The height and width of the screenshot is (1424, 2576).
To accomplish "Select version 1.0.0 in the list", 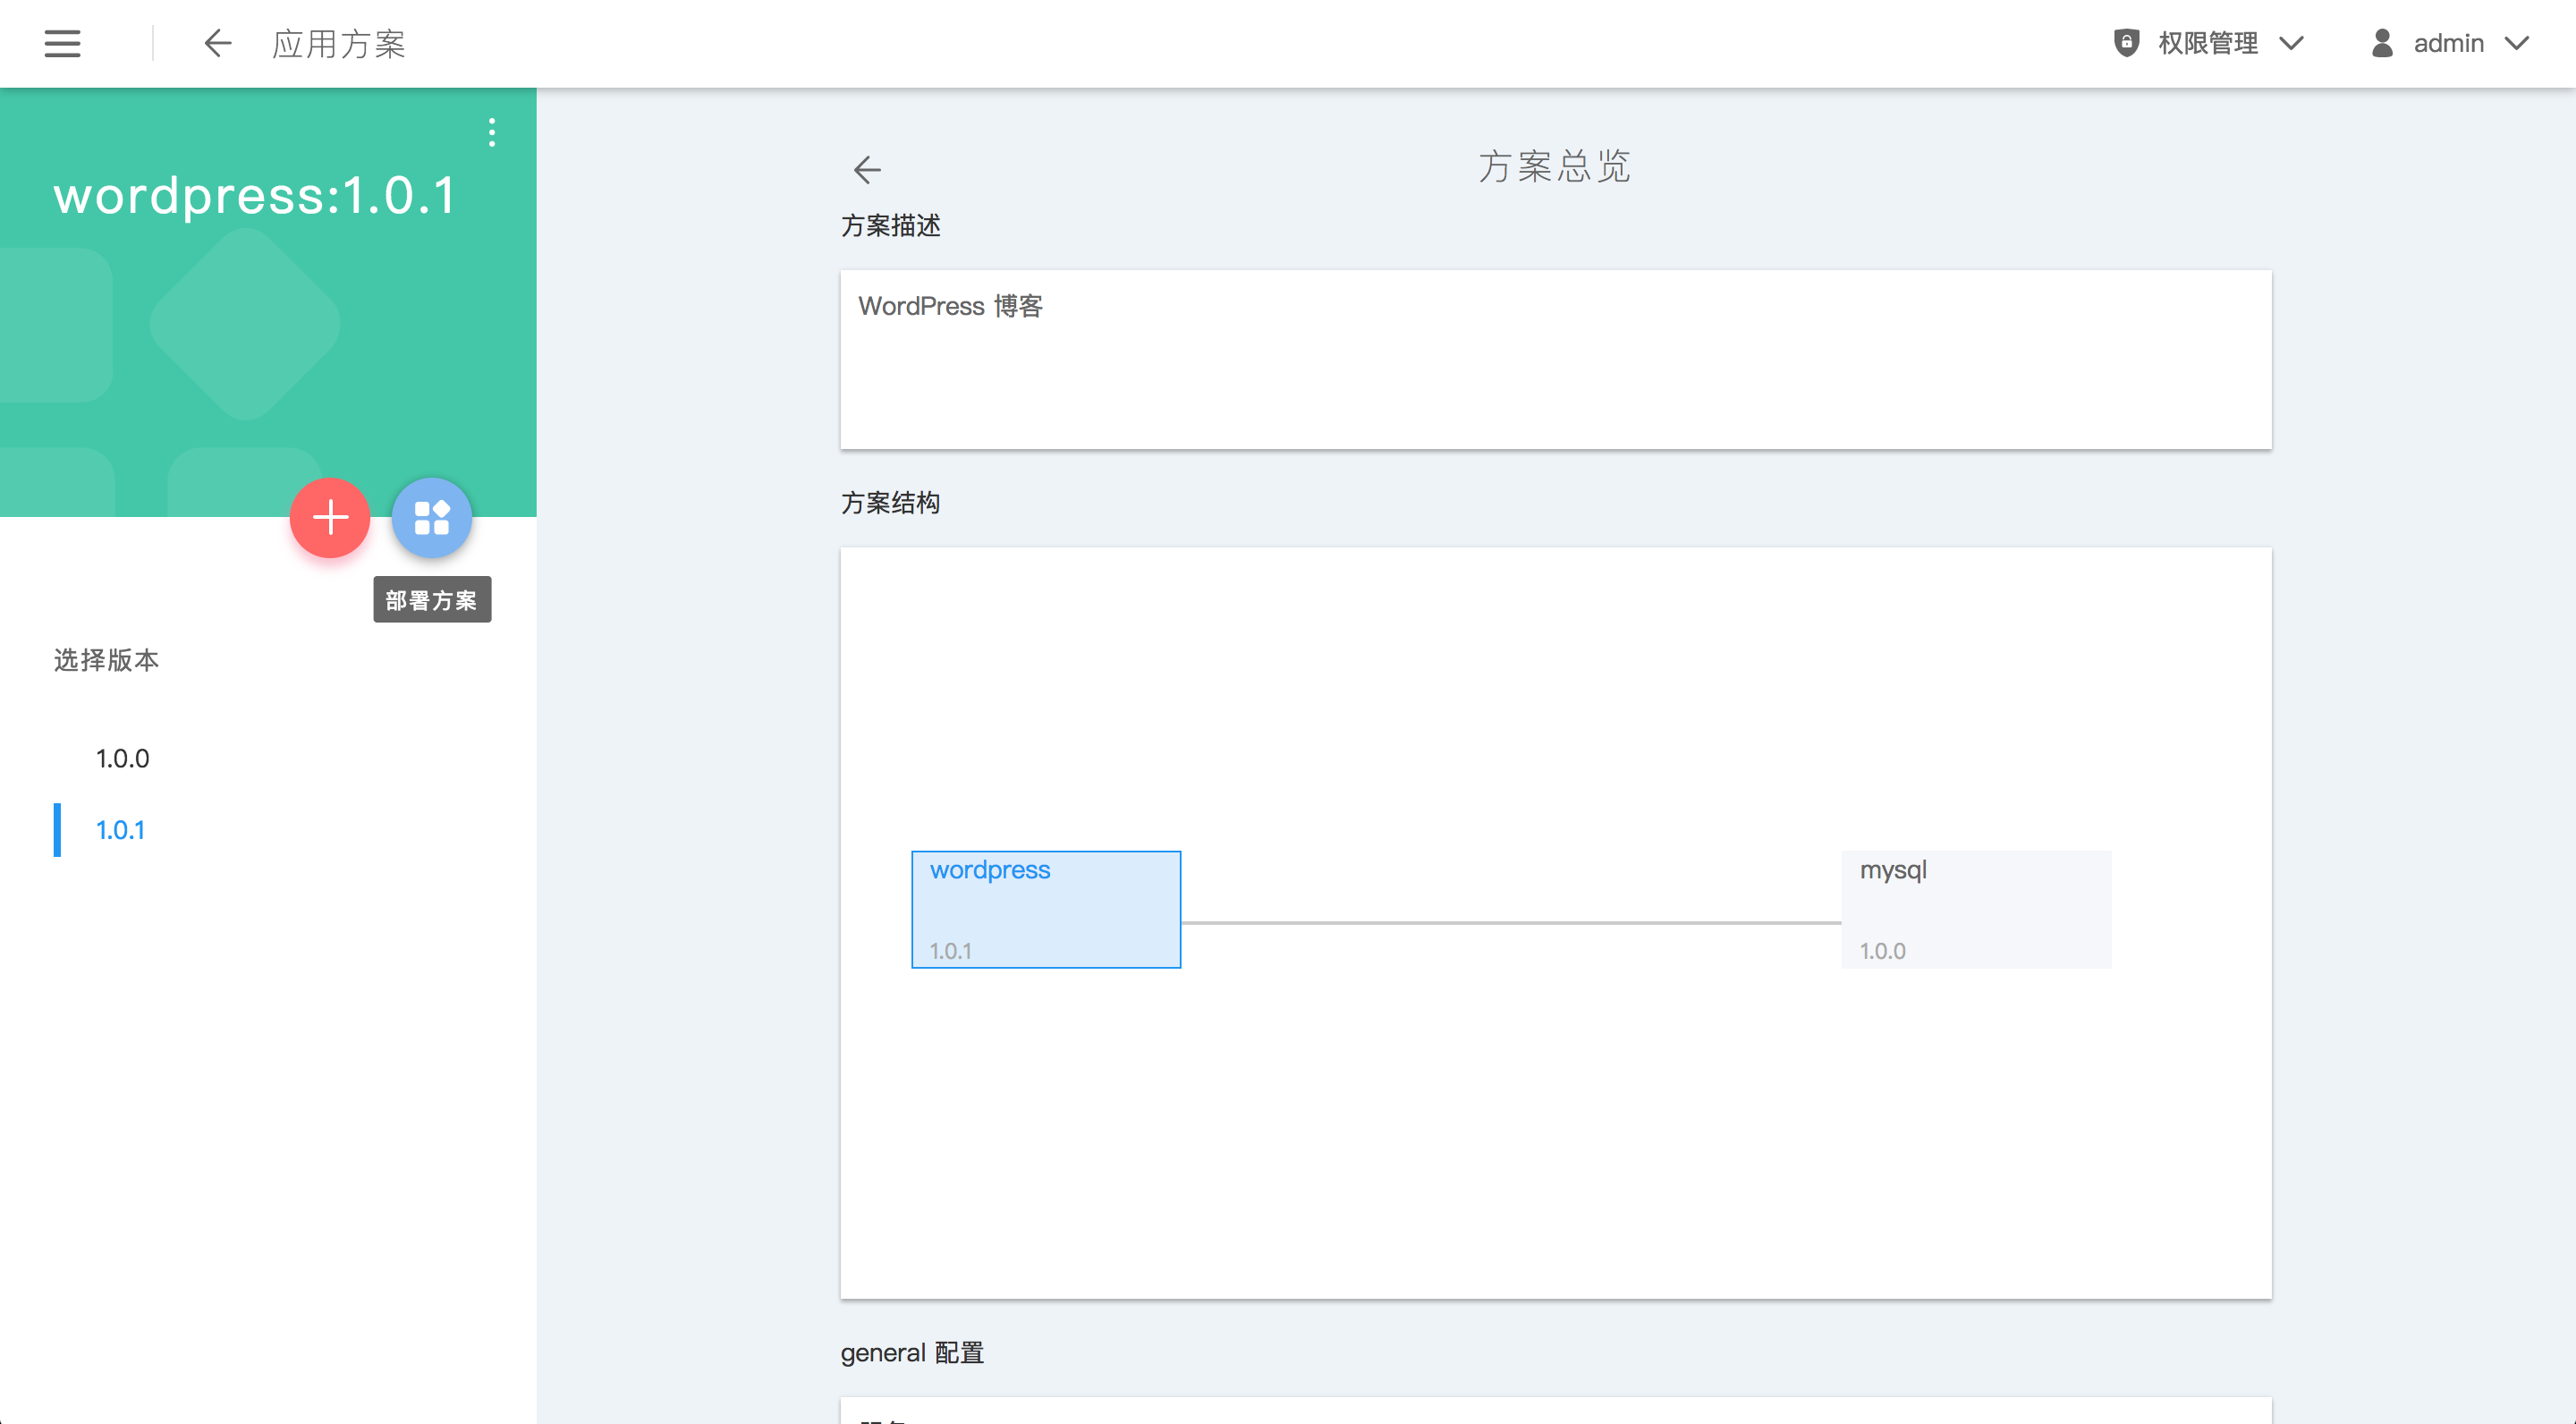I will 123,758.
